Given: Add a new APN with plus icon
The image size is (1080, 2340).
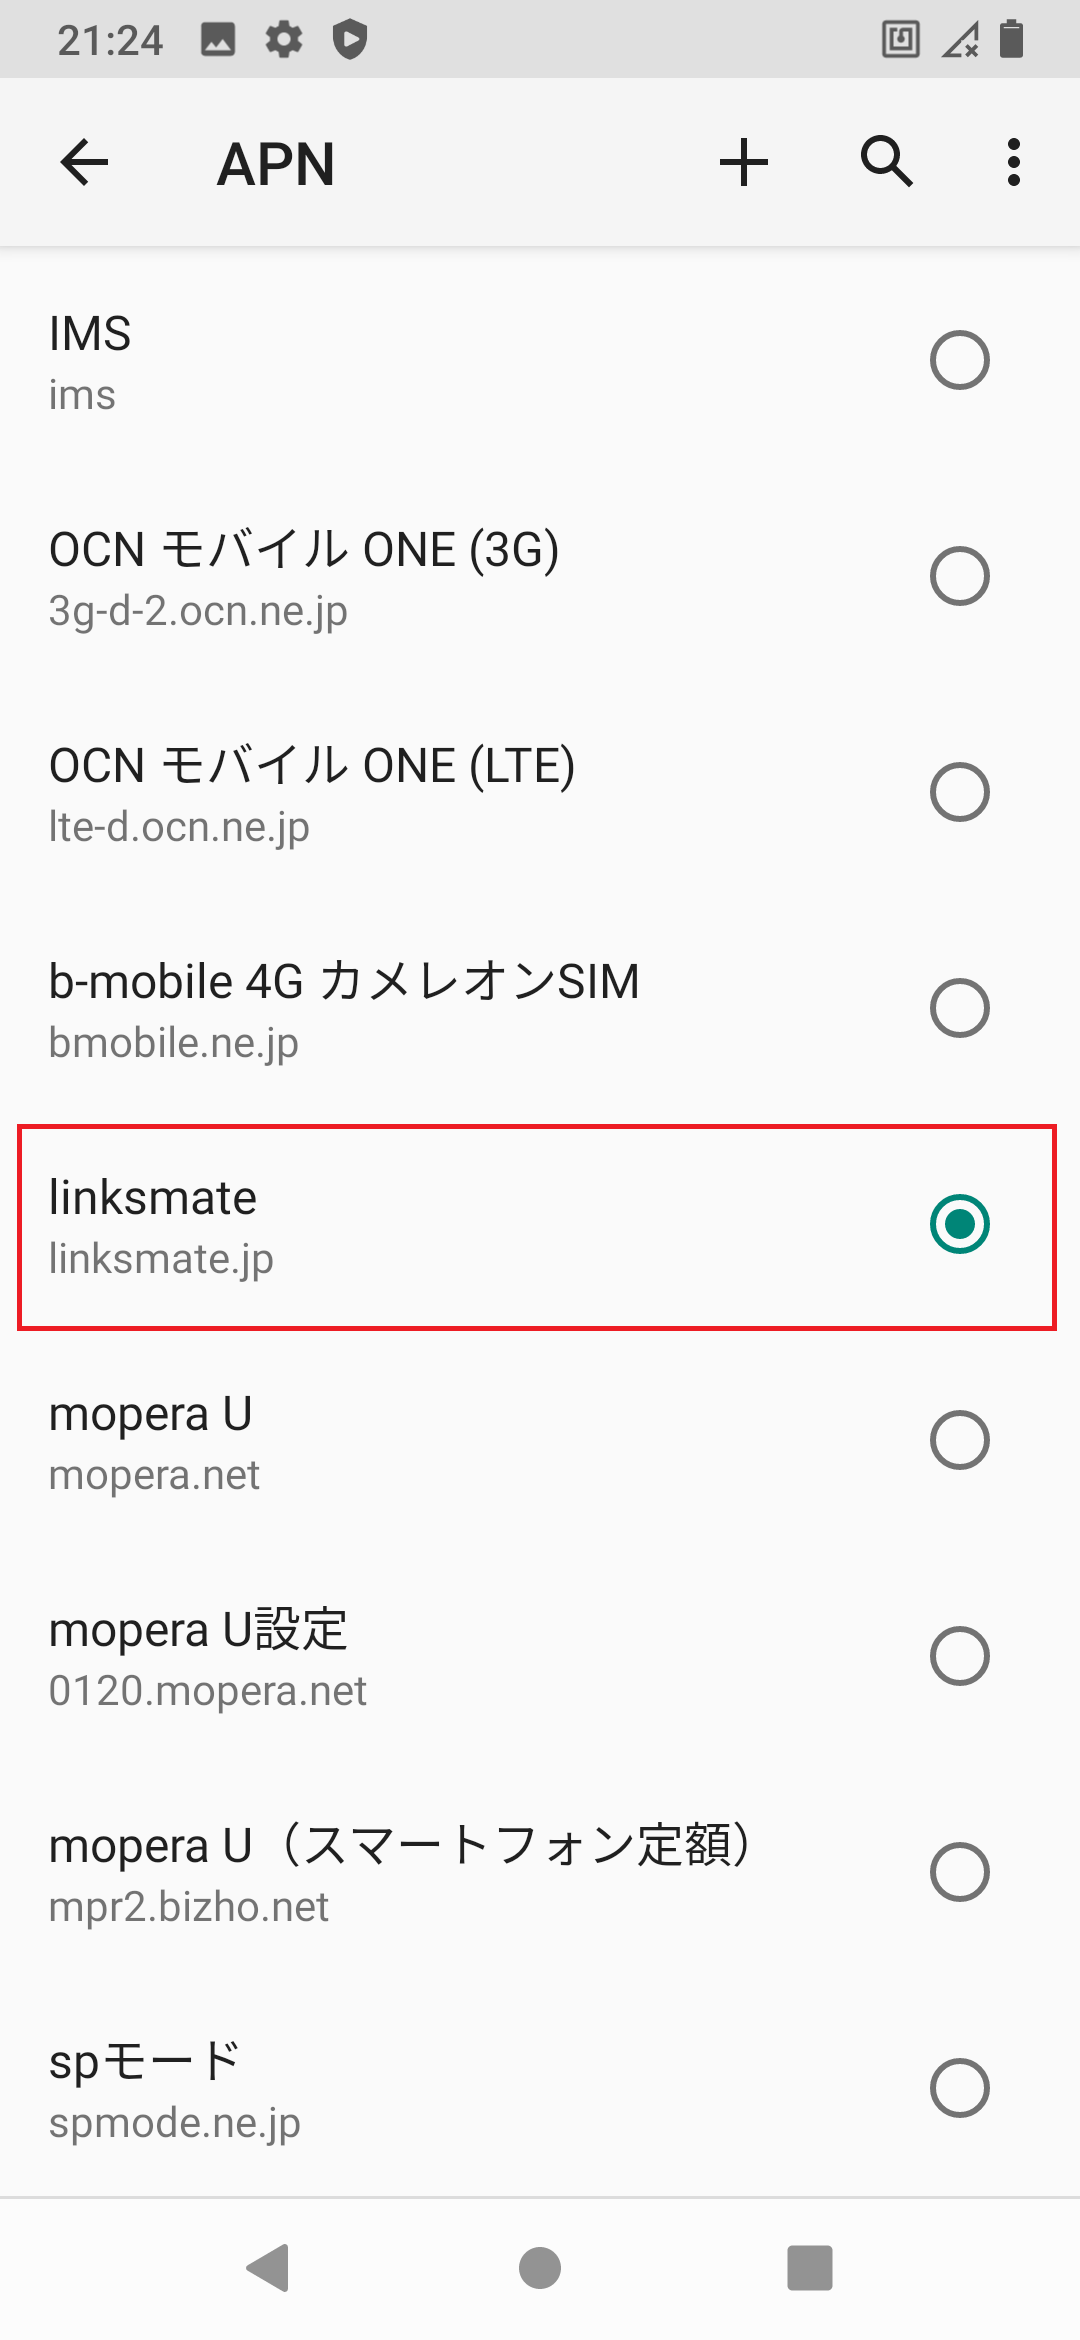Looking at the screenshot, I should click(744, 163).
